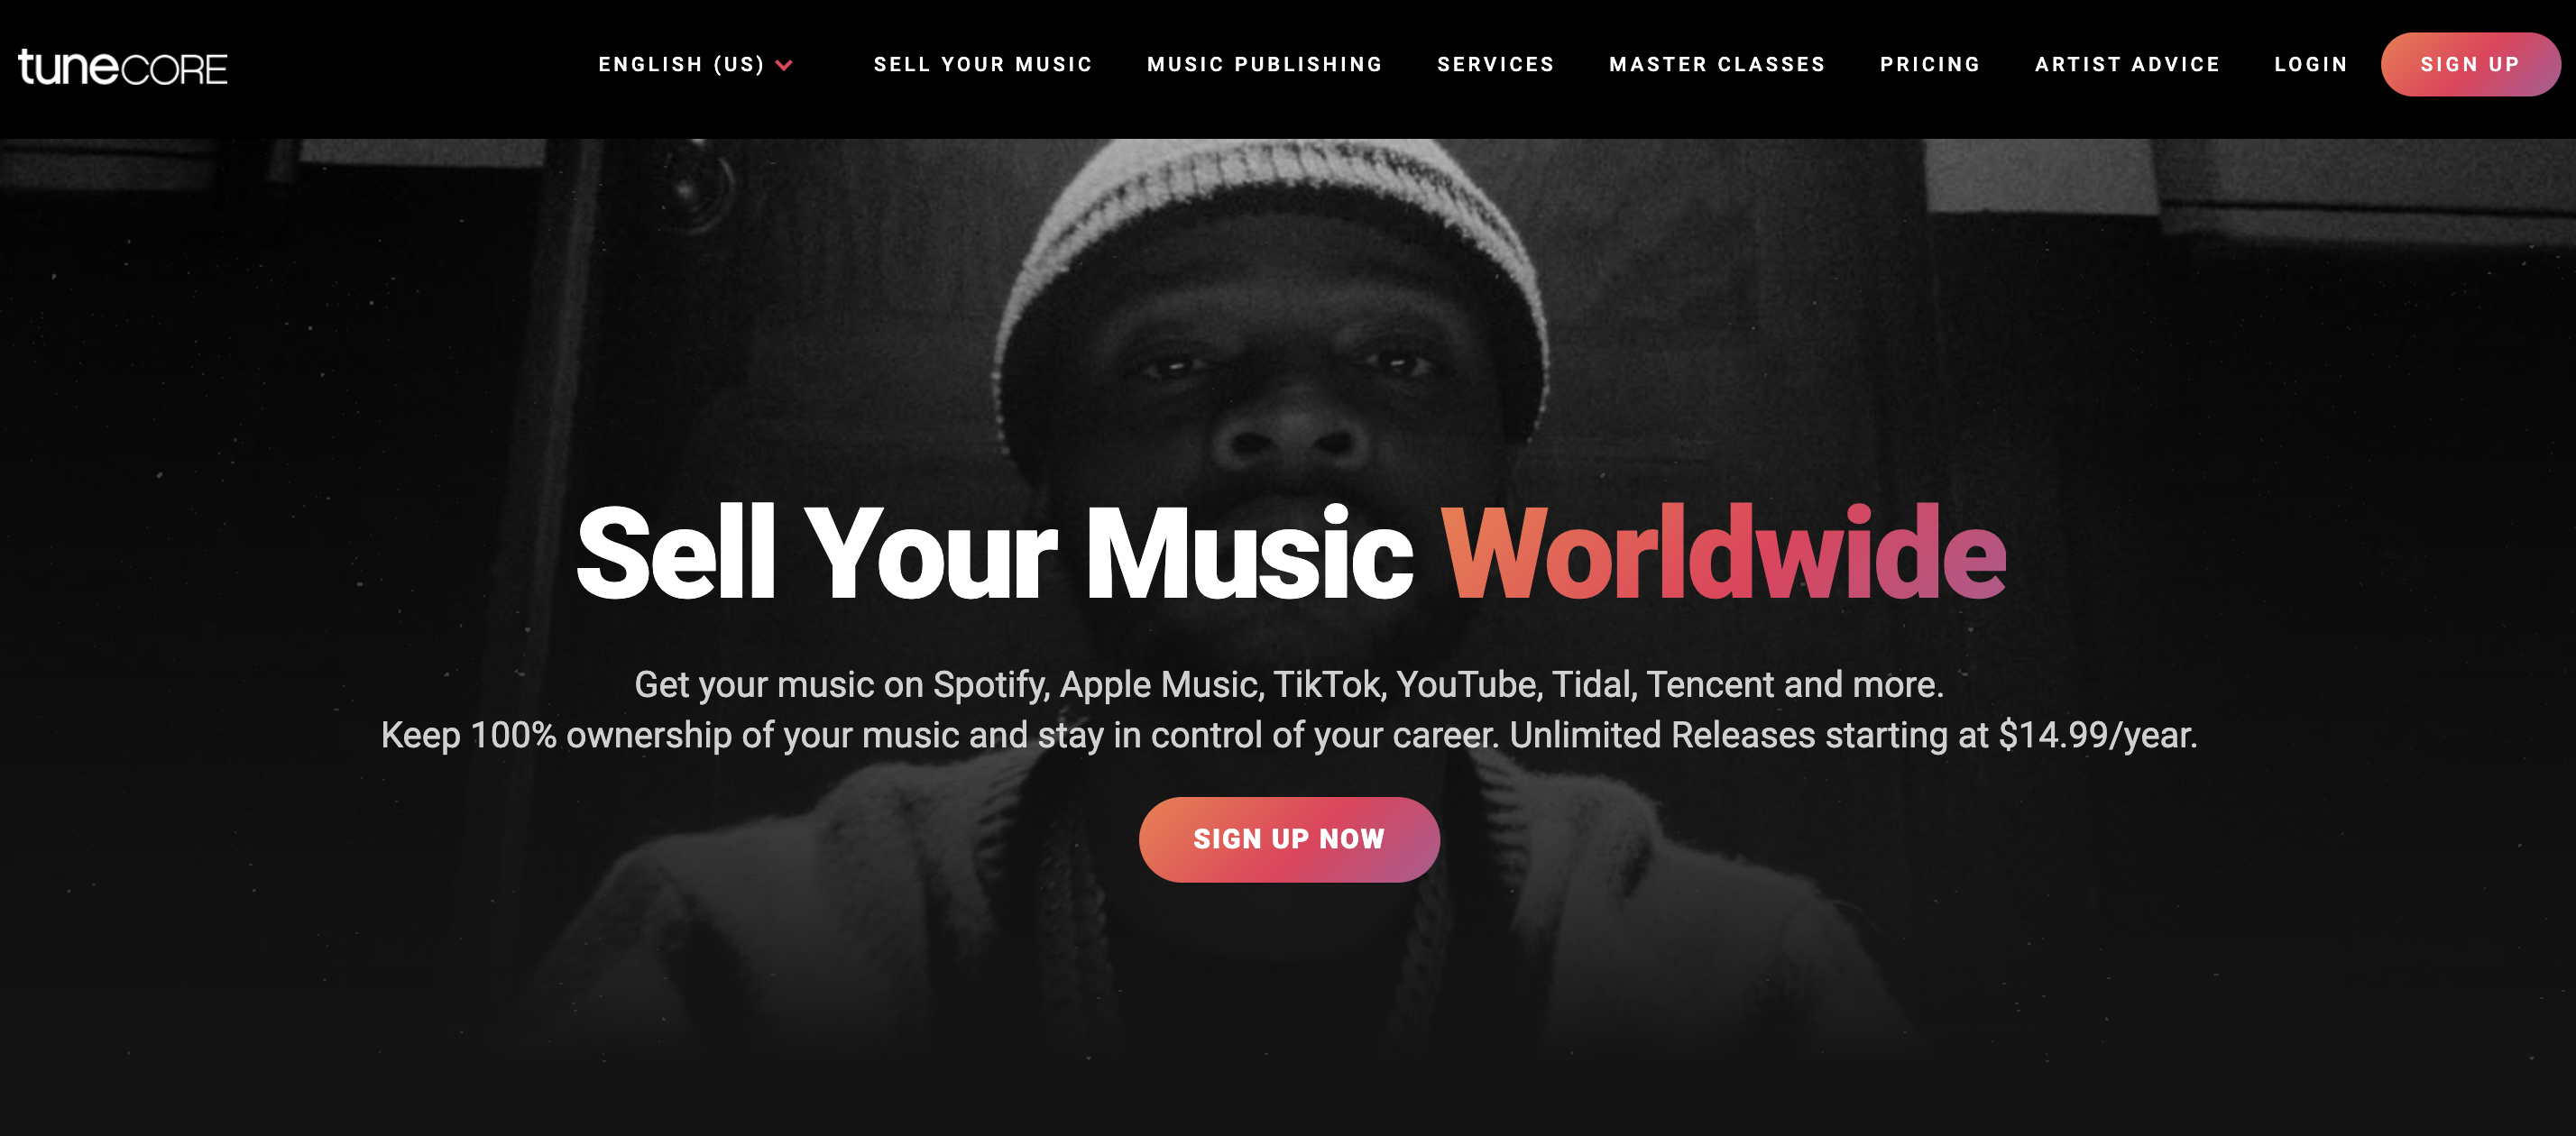Select the Pricing menu tab

click(1930, 66)
